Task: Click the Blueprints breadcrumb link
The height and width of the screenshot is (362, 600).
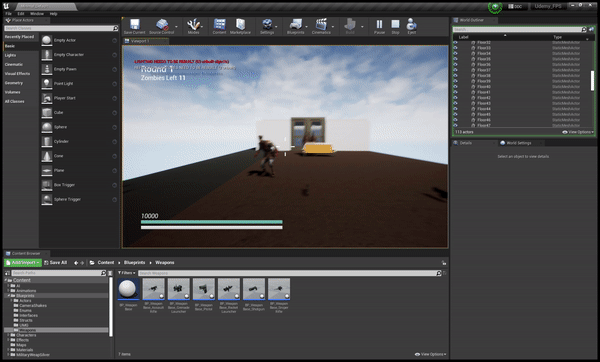Action: click(135, 263)
